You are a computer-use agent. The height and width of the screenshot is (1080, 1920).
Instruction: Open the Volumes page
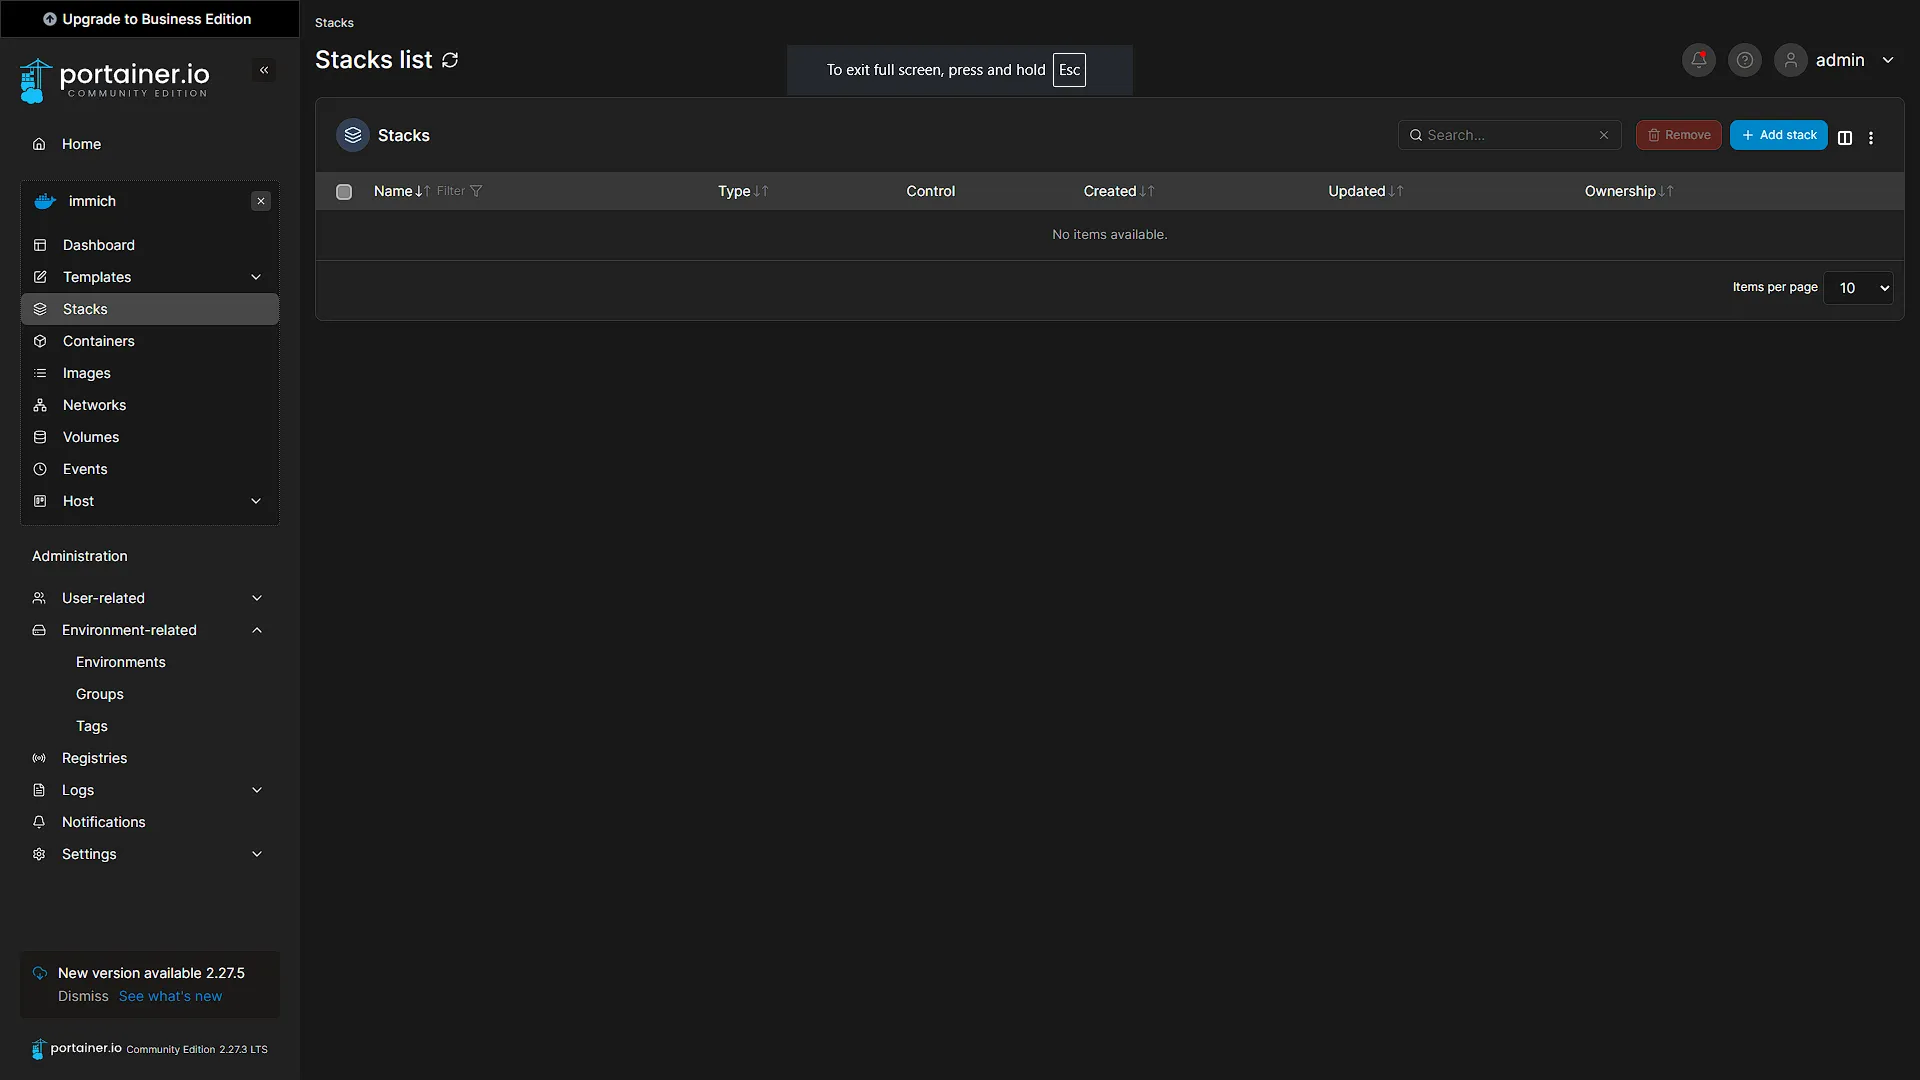[150, 437]
